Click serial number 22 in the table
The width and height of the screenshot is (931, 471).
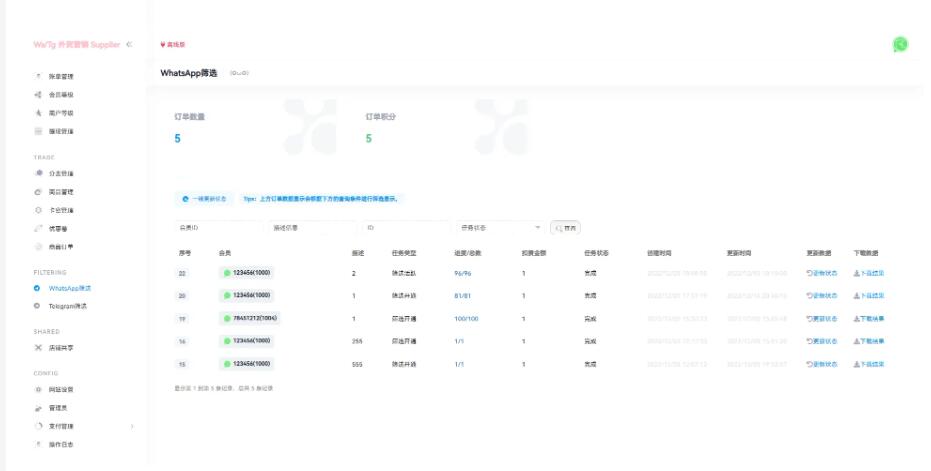[182, 274]
